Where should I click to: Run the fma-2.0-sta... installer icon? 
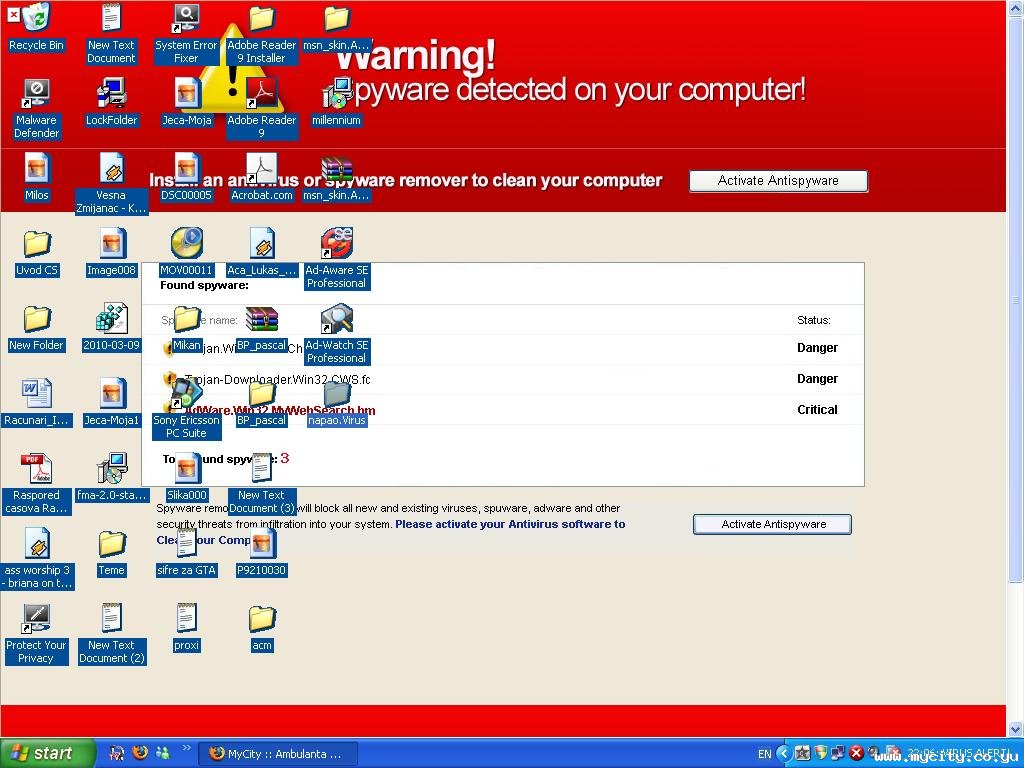(x=112, y=478)
